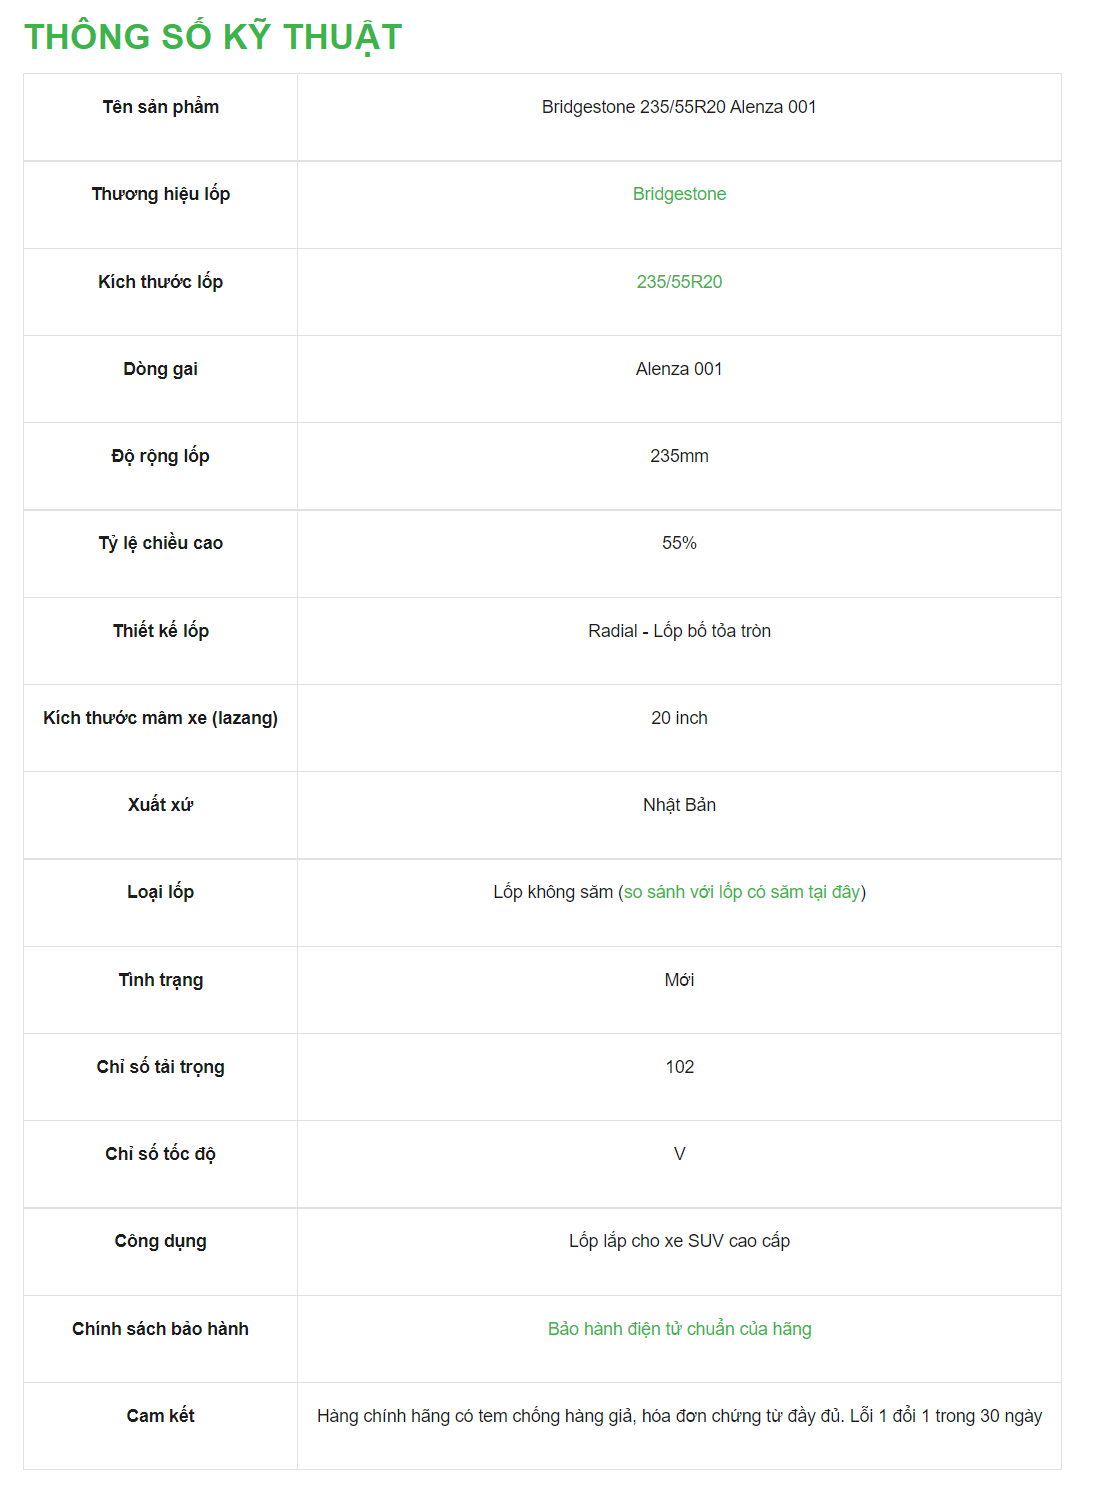This screenshot has height=1489, width=1115.
Task: Select product name Bridgestone 235/55R20 Alenza 001
Action: [x=679, y=107]
